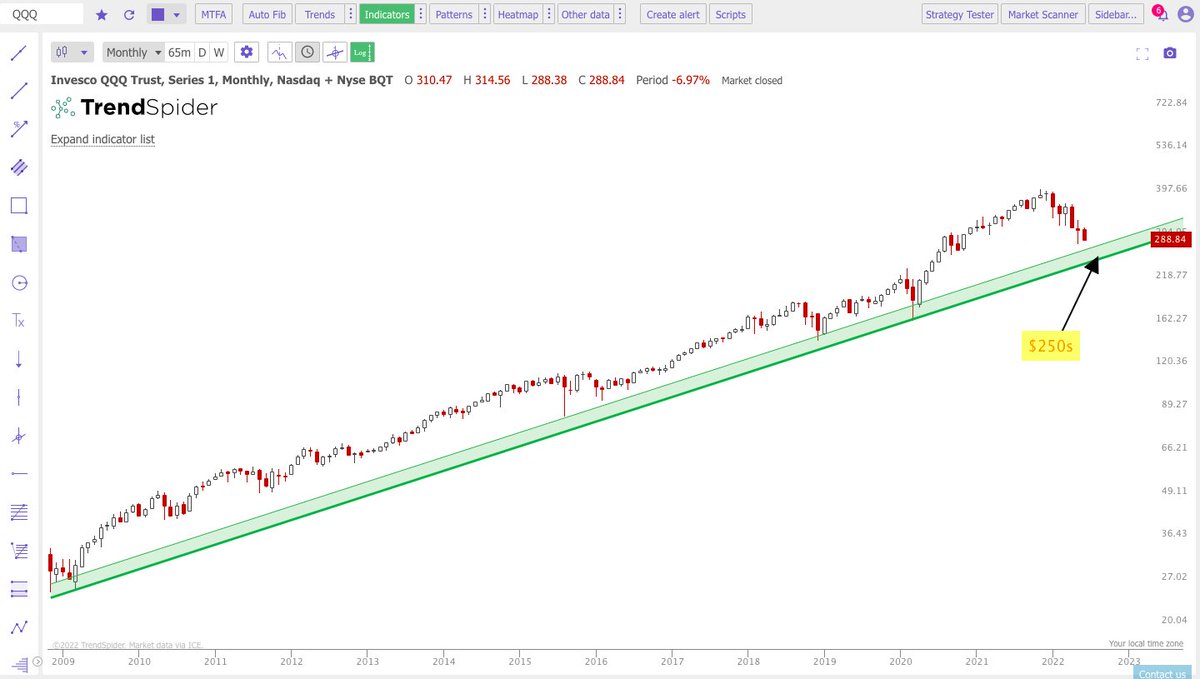Select the filled rectangle zone tool
The image size is (1200, 679).
pos(18,244)
